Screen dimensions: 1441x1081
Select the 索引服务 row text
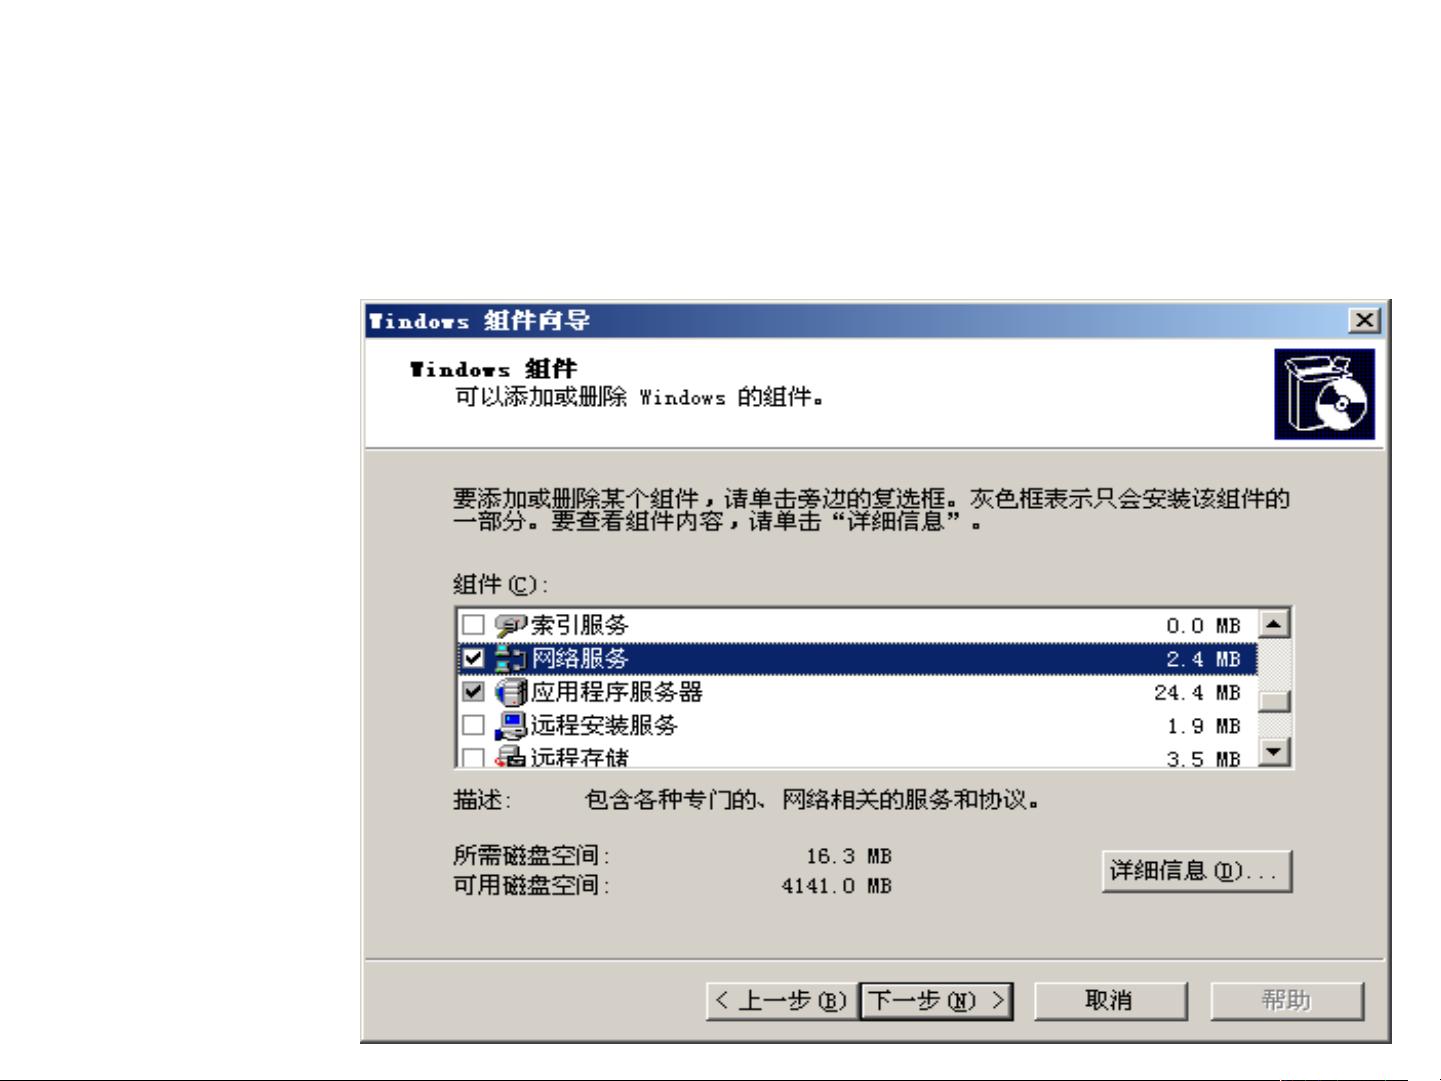click(580, 626)
